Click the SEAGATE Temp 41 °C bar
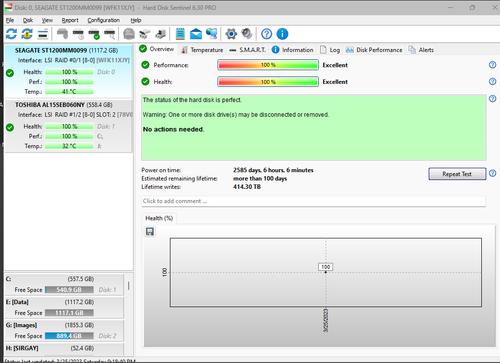 [69, 91]
